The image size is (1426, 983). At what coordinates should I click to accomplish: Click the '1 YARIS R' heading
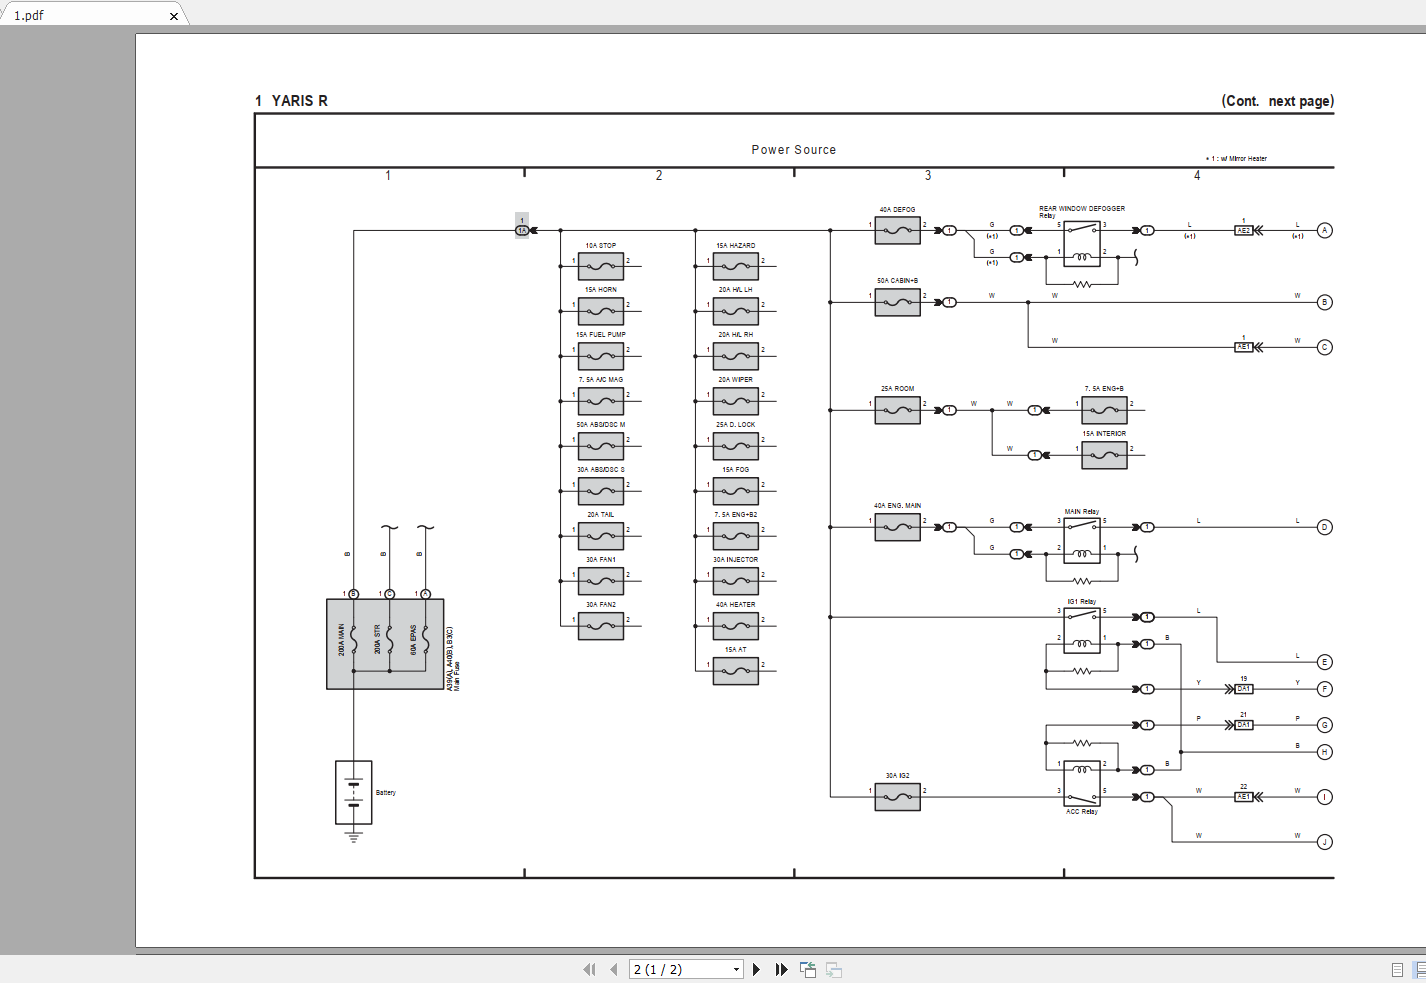point(291,101)
